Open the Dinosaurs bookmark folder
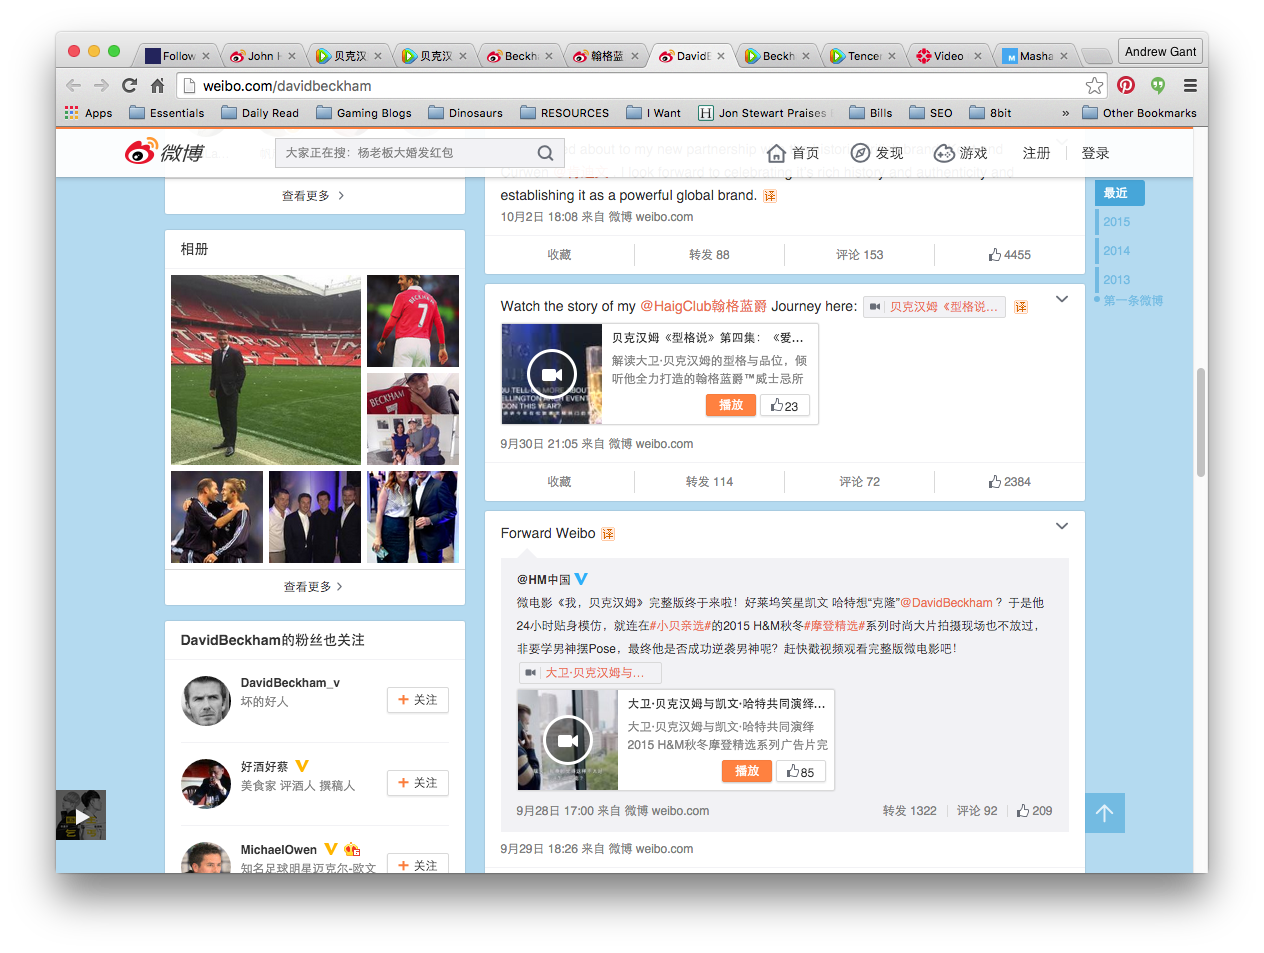 tap(465, 113)
